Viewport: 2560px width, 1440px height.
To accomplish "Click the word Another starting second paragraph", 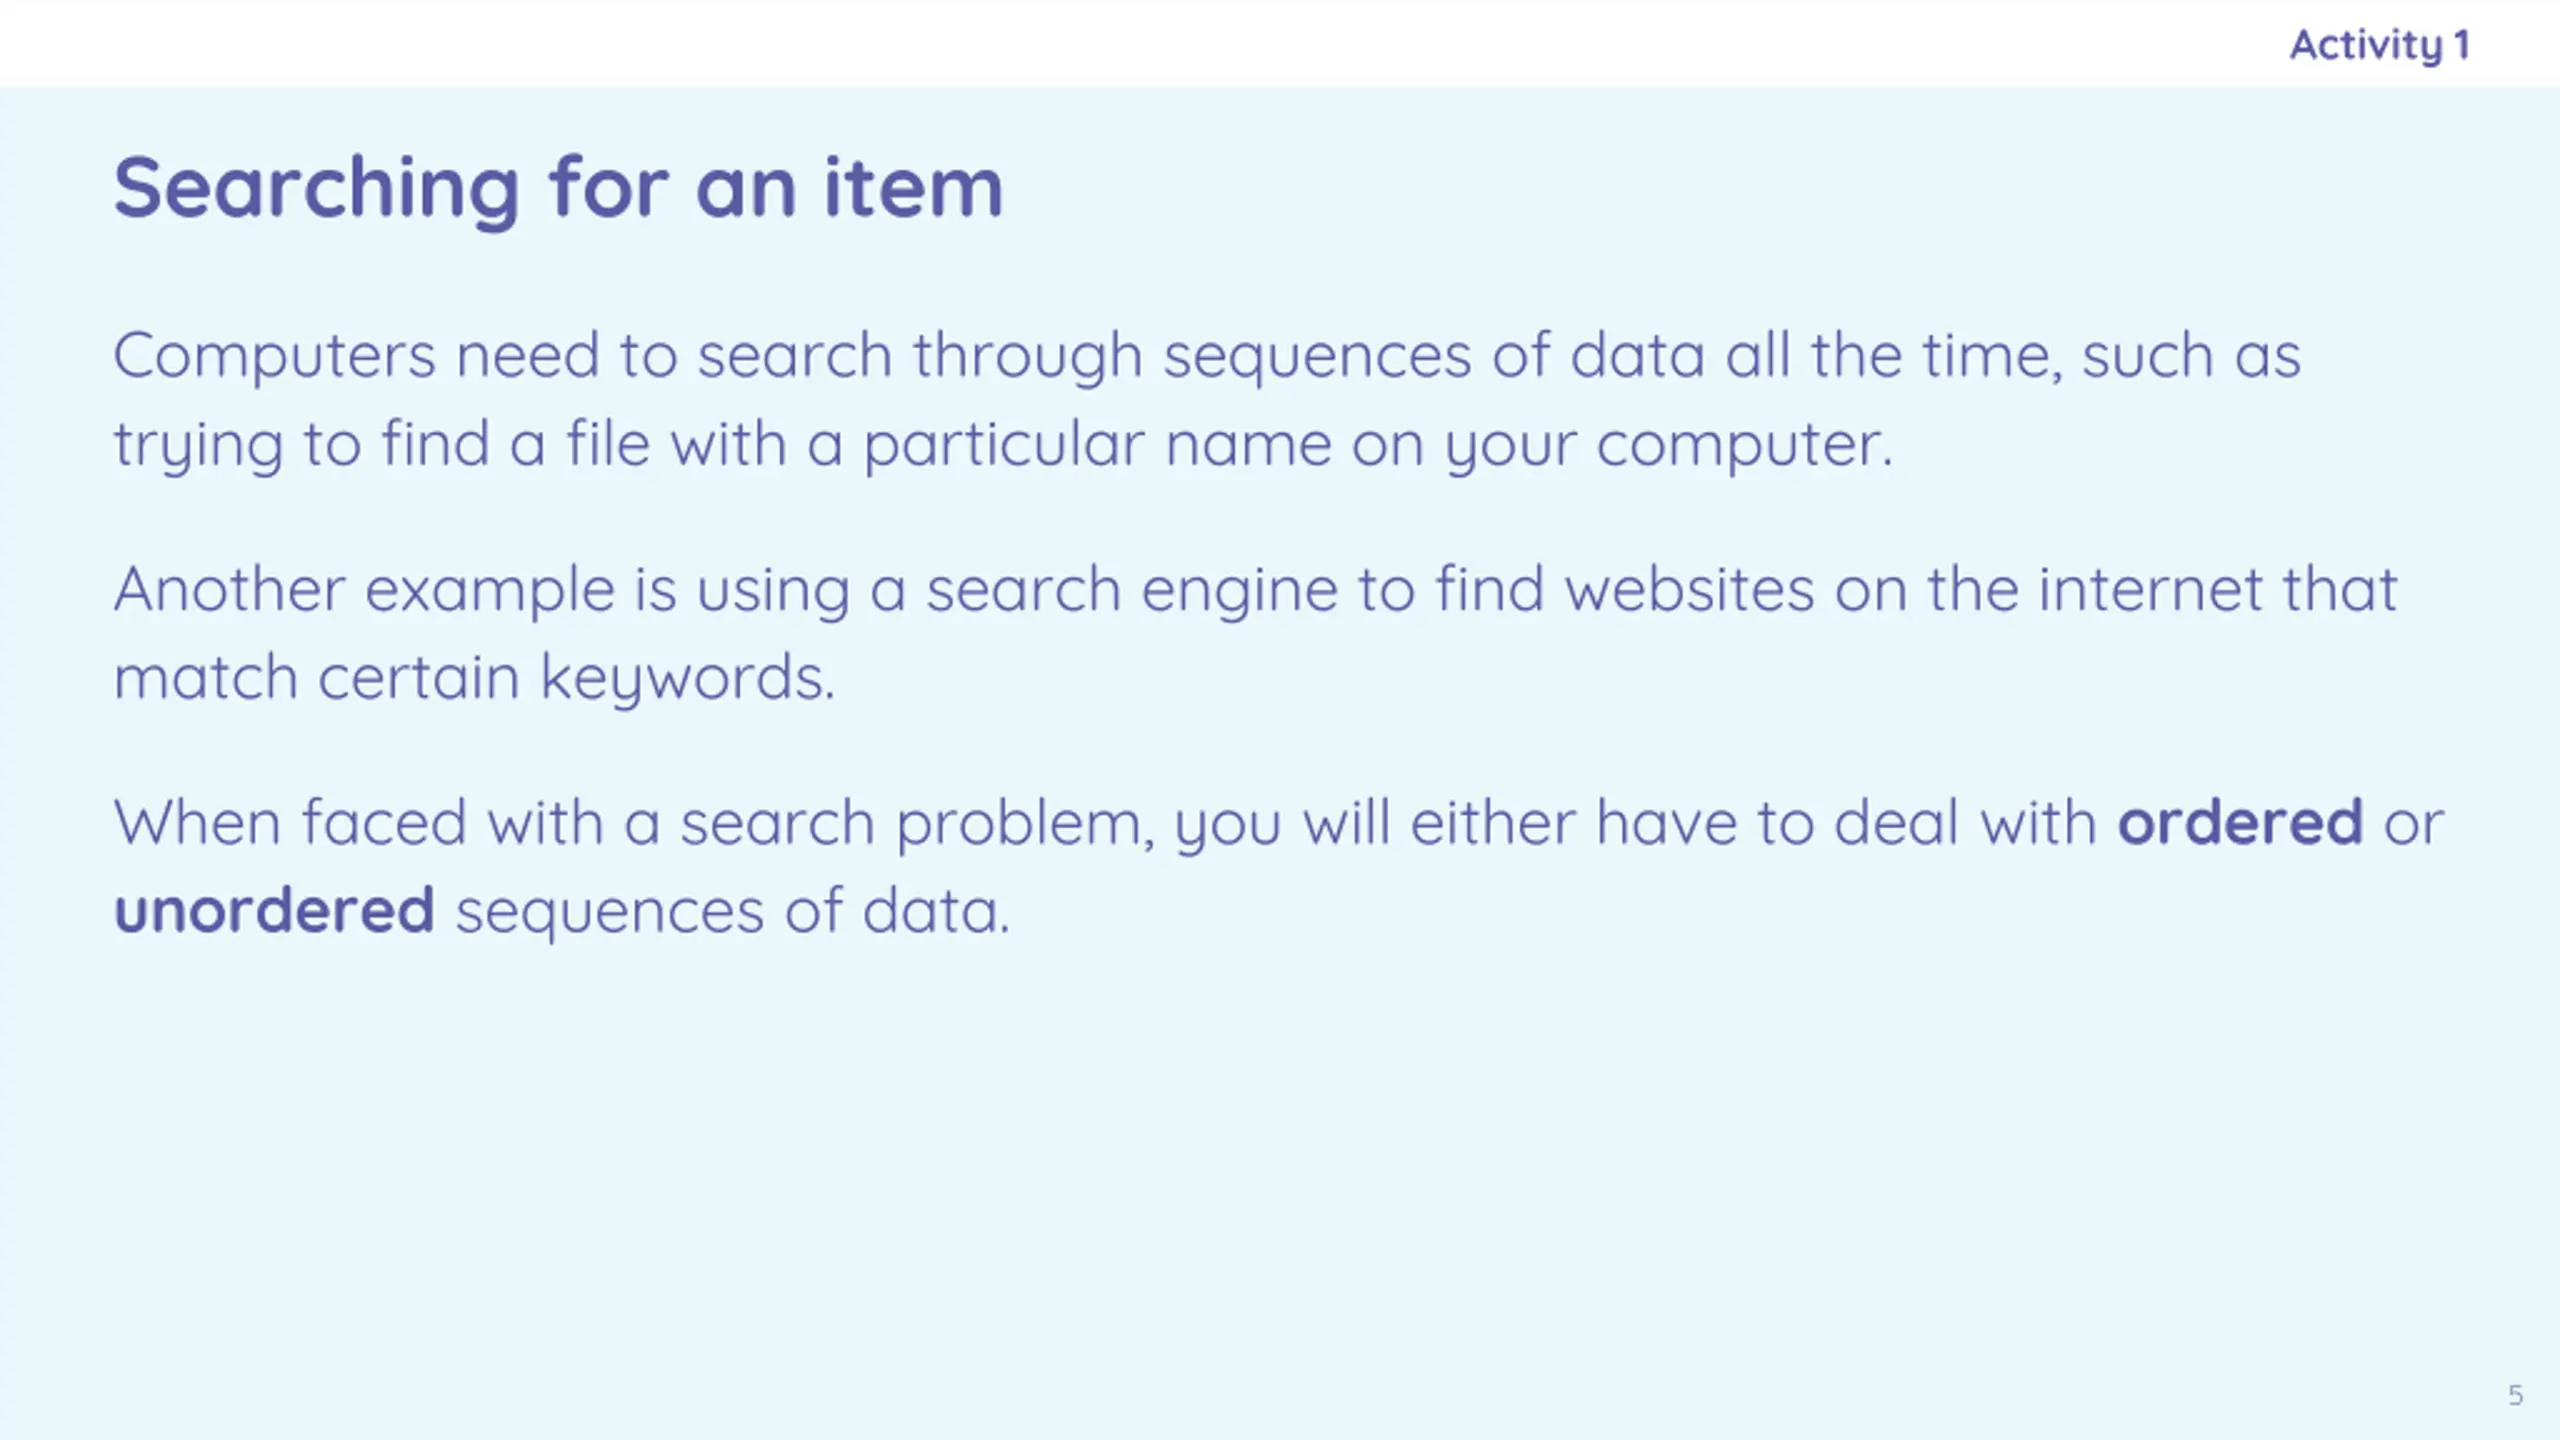I will pos(229,589).
